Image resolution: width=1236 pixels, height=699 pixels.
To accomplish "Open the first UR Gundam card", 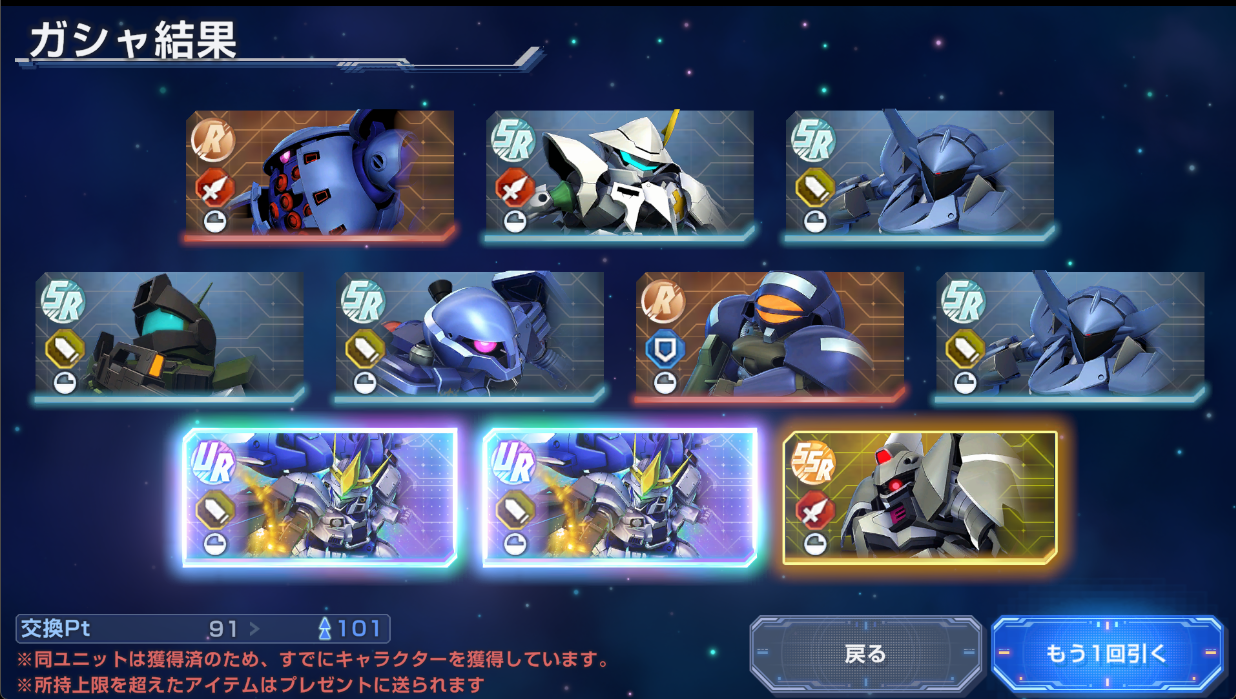I will (x=320, y=497).
